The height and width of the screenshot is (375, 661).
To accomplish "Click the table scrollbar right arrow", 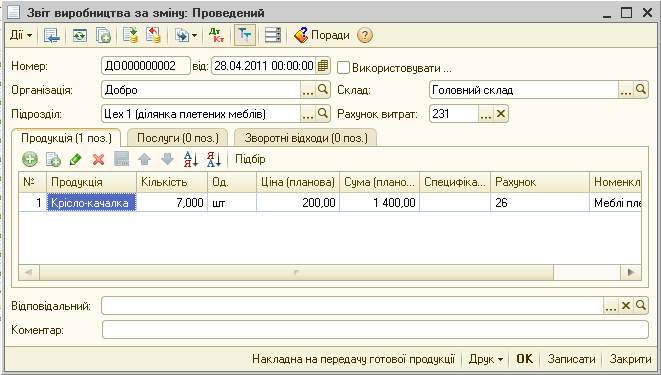I will pos(631,272).
